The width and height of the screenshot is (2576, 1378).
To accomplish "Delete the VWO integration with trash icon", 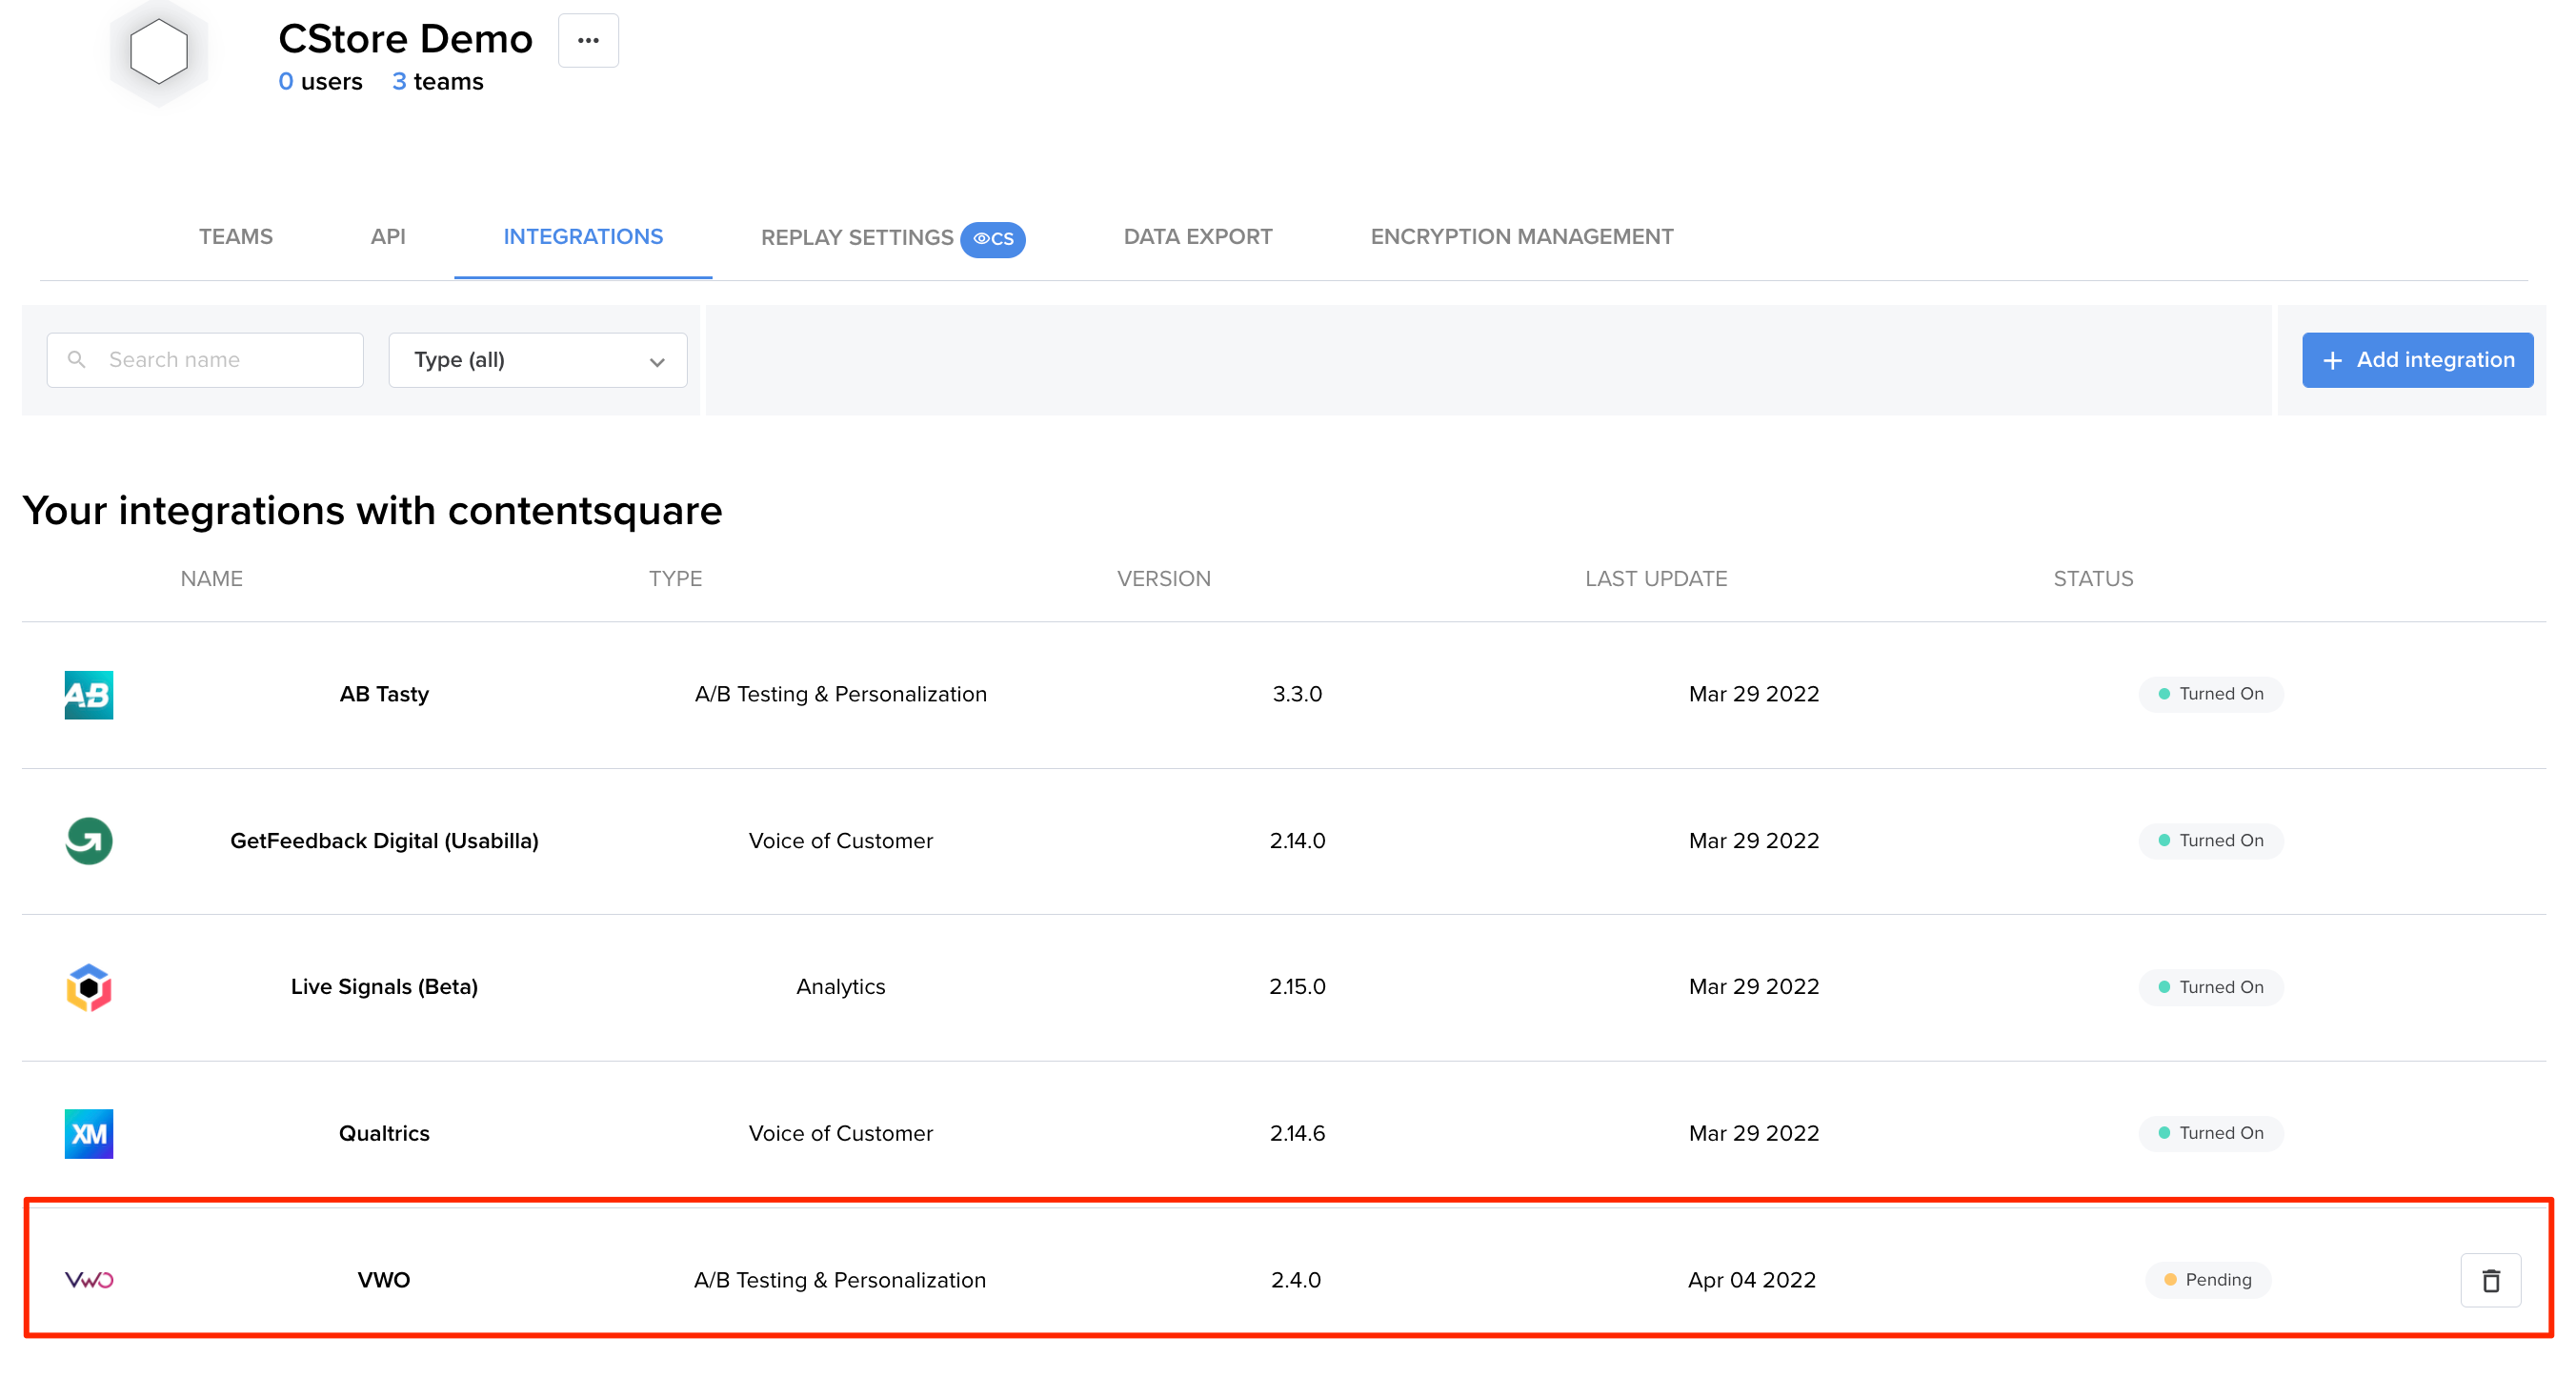I will (2490, 1279).
